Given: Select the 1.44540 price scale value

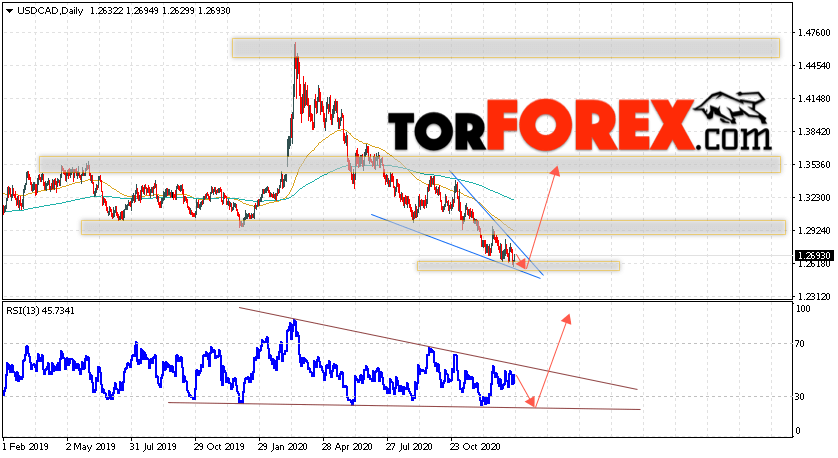Looking at the screenshot, I should coord(814,66).
